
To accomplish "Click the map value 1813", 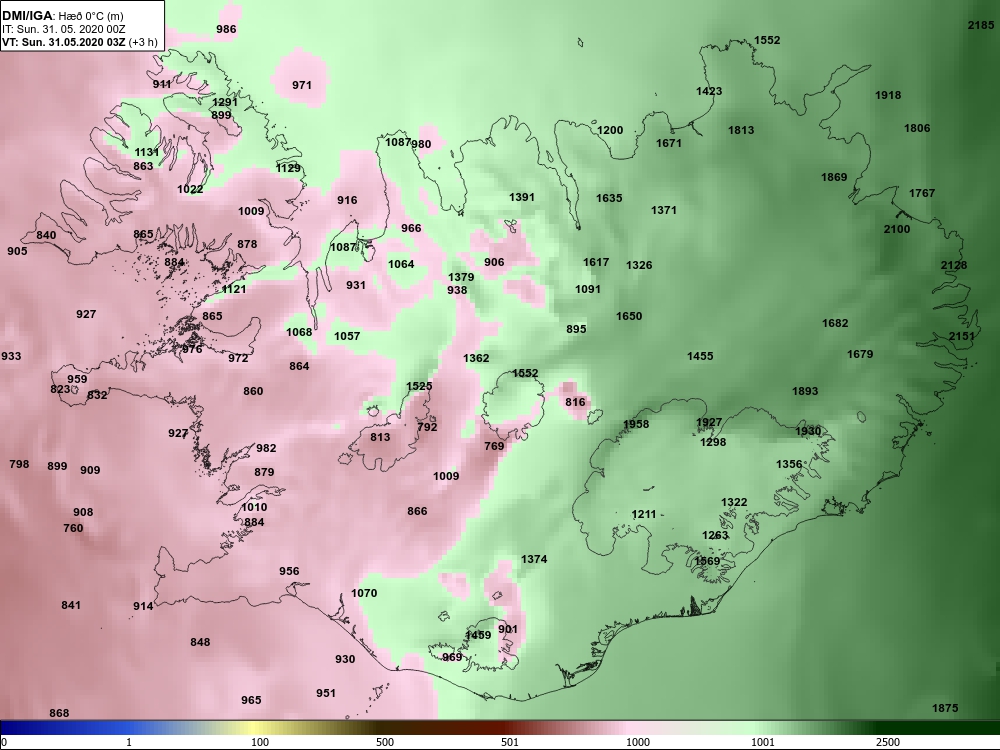I will tap(741, 130).
